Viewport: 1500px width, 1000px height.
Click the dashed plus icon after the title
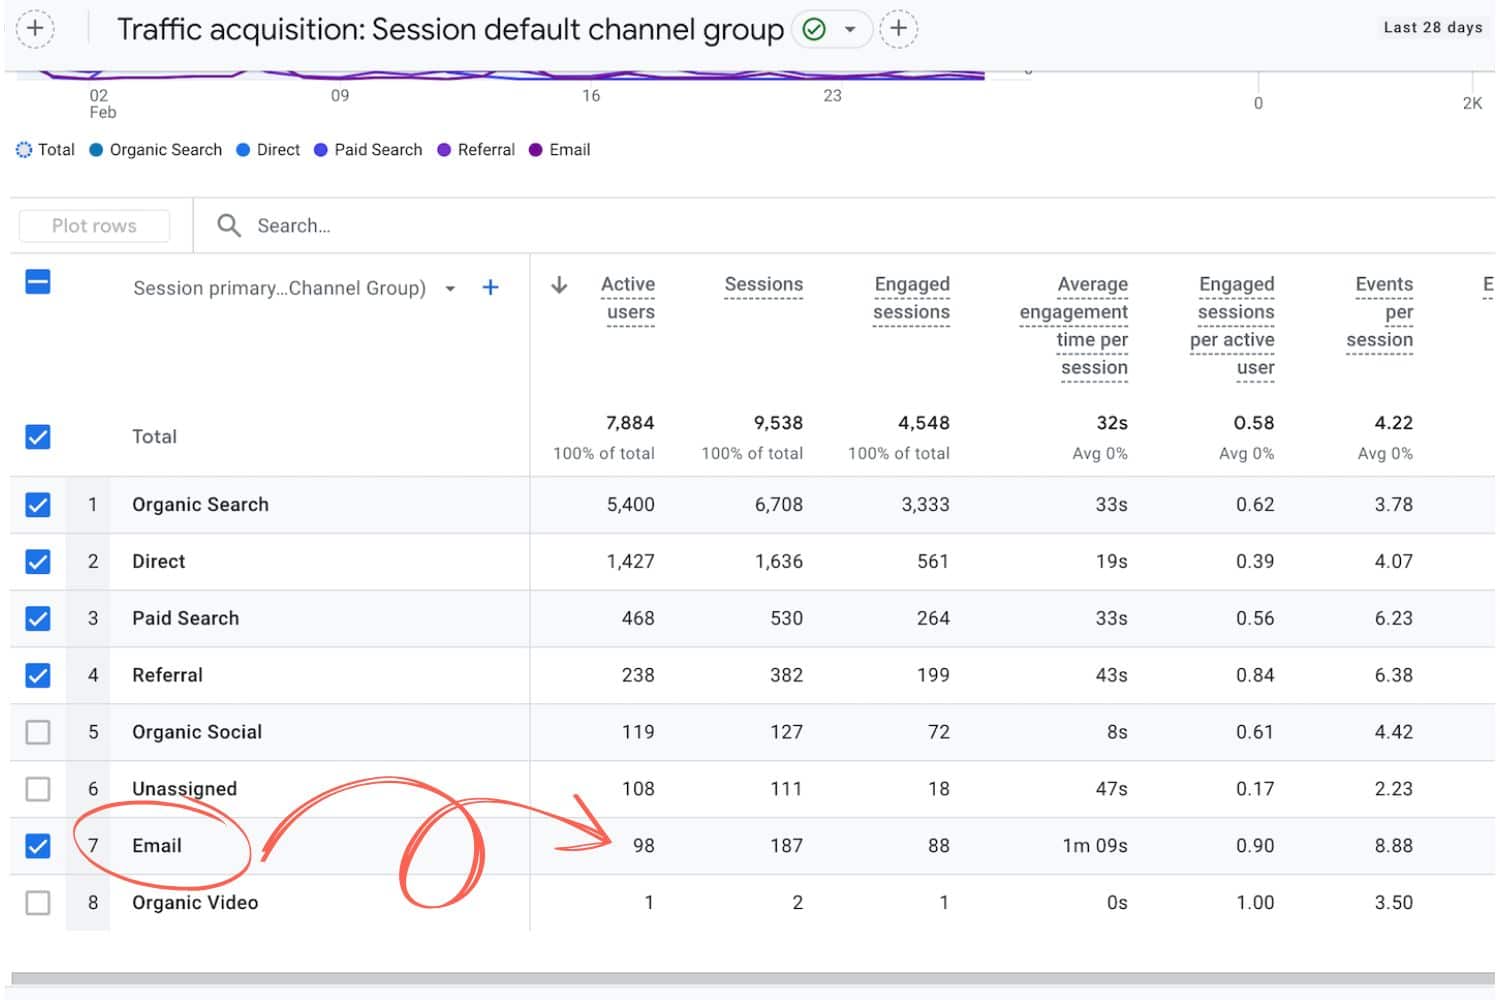point(898,28)
